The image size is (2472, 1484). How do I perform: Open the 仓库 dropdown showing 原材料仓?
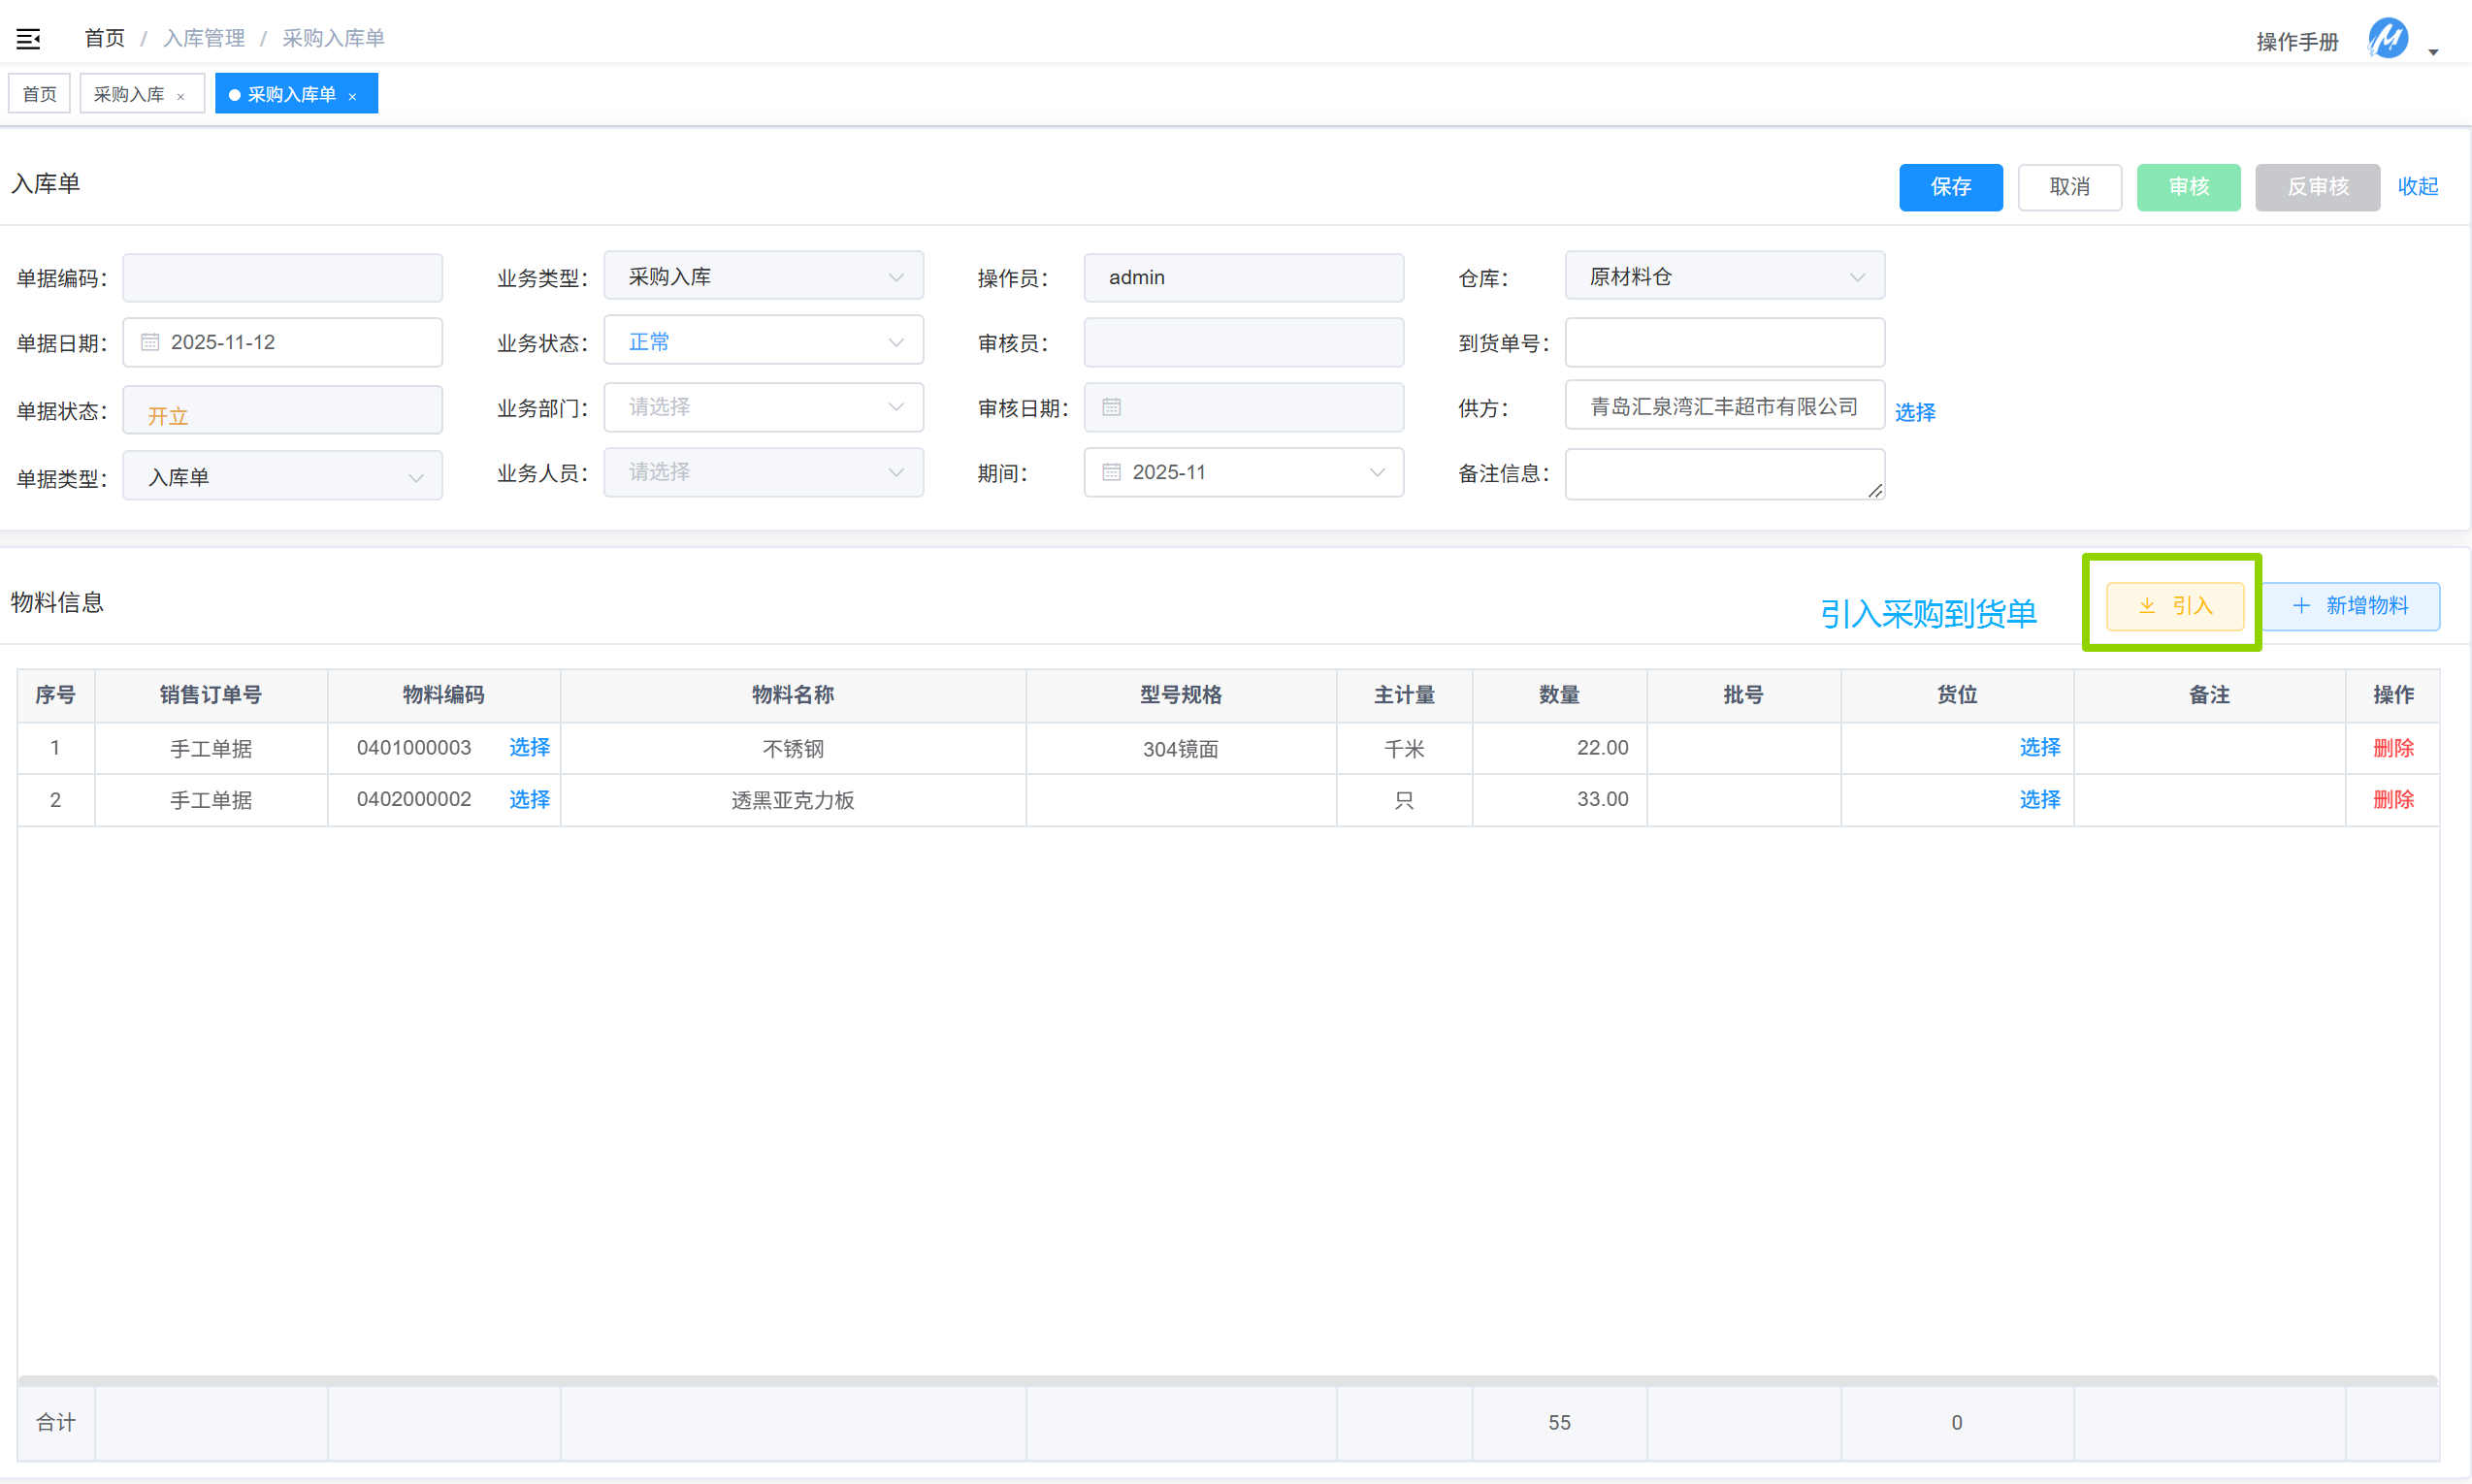pyautogui.click(x=1724, y=277)
